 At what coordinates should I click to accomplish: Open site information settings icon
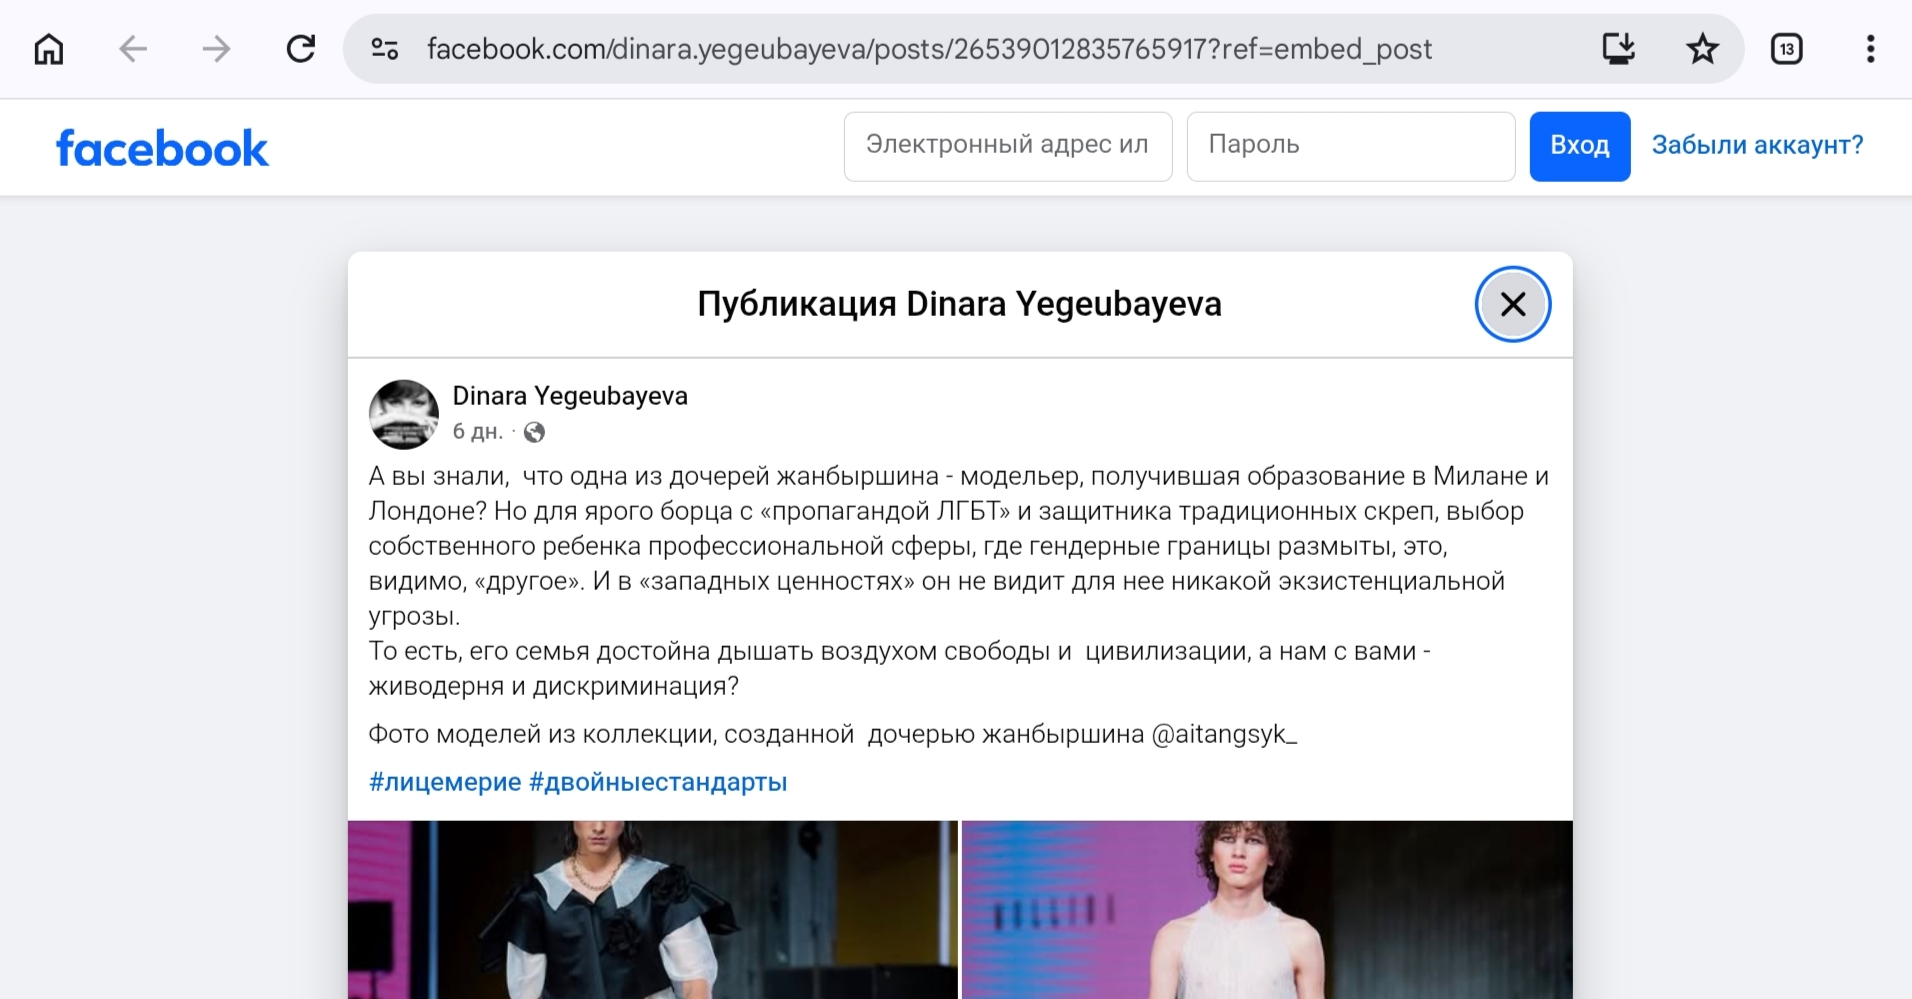click(385, 49)
